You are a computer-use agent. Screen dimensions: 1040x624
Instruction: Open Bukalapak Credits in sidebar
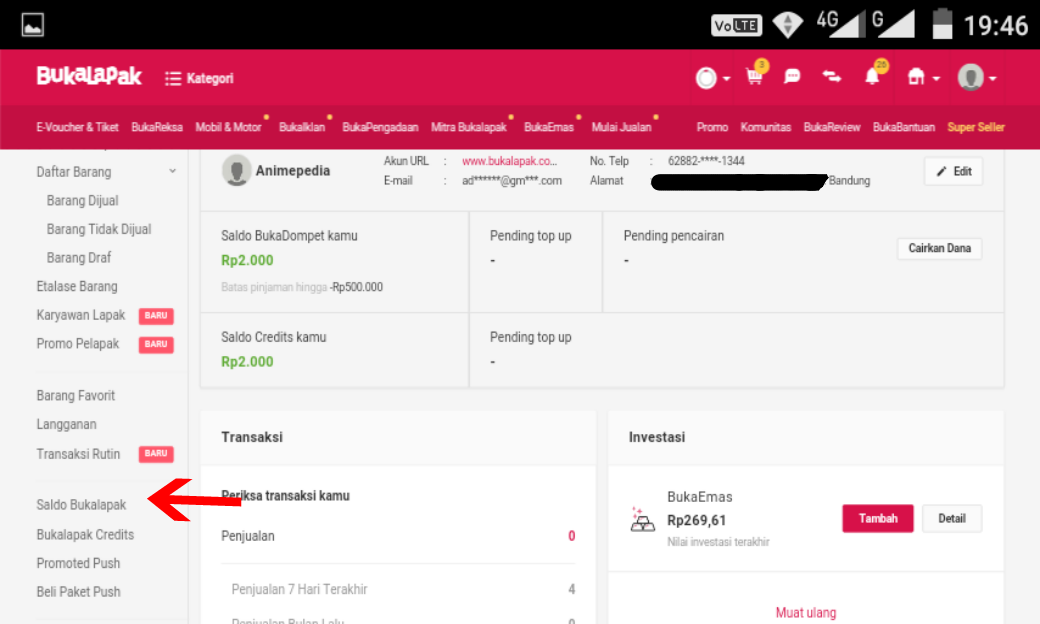[85, 534]
